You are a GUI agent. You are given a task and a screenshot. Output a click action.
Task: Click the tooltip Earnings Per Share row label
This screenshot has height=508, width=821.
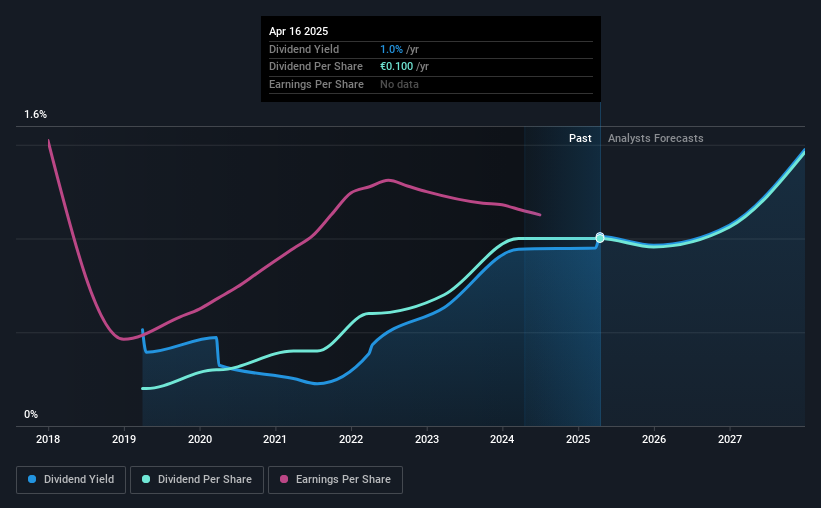316,84
